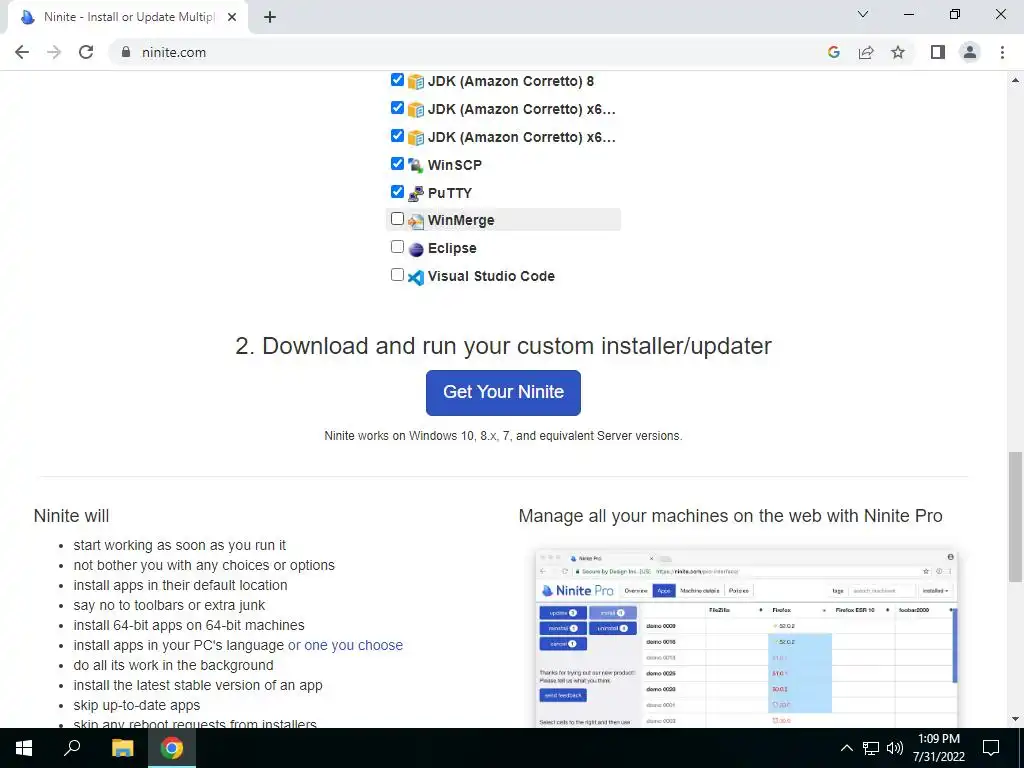This screenshot has height=768, width=1024.
Task: Open the Chrome profile avatar
Action: click(970, 52)
